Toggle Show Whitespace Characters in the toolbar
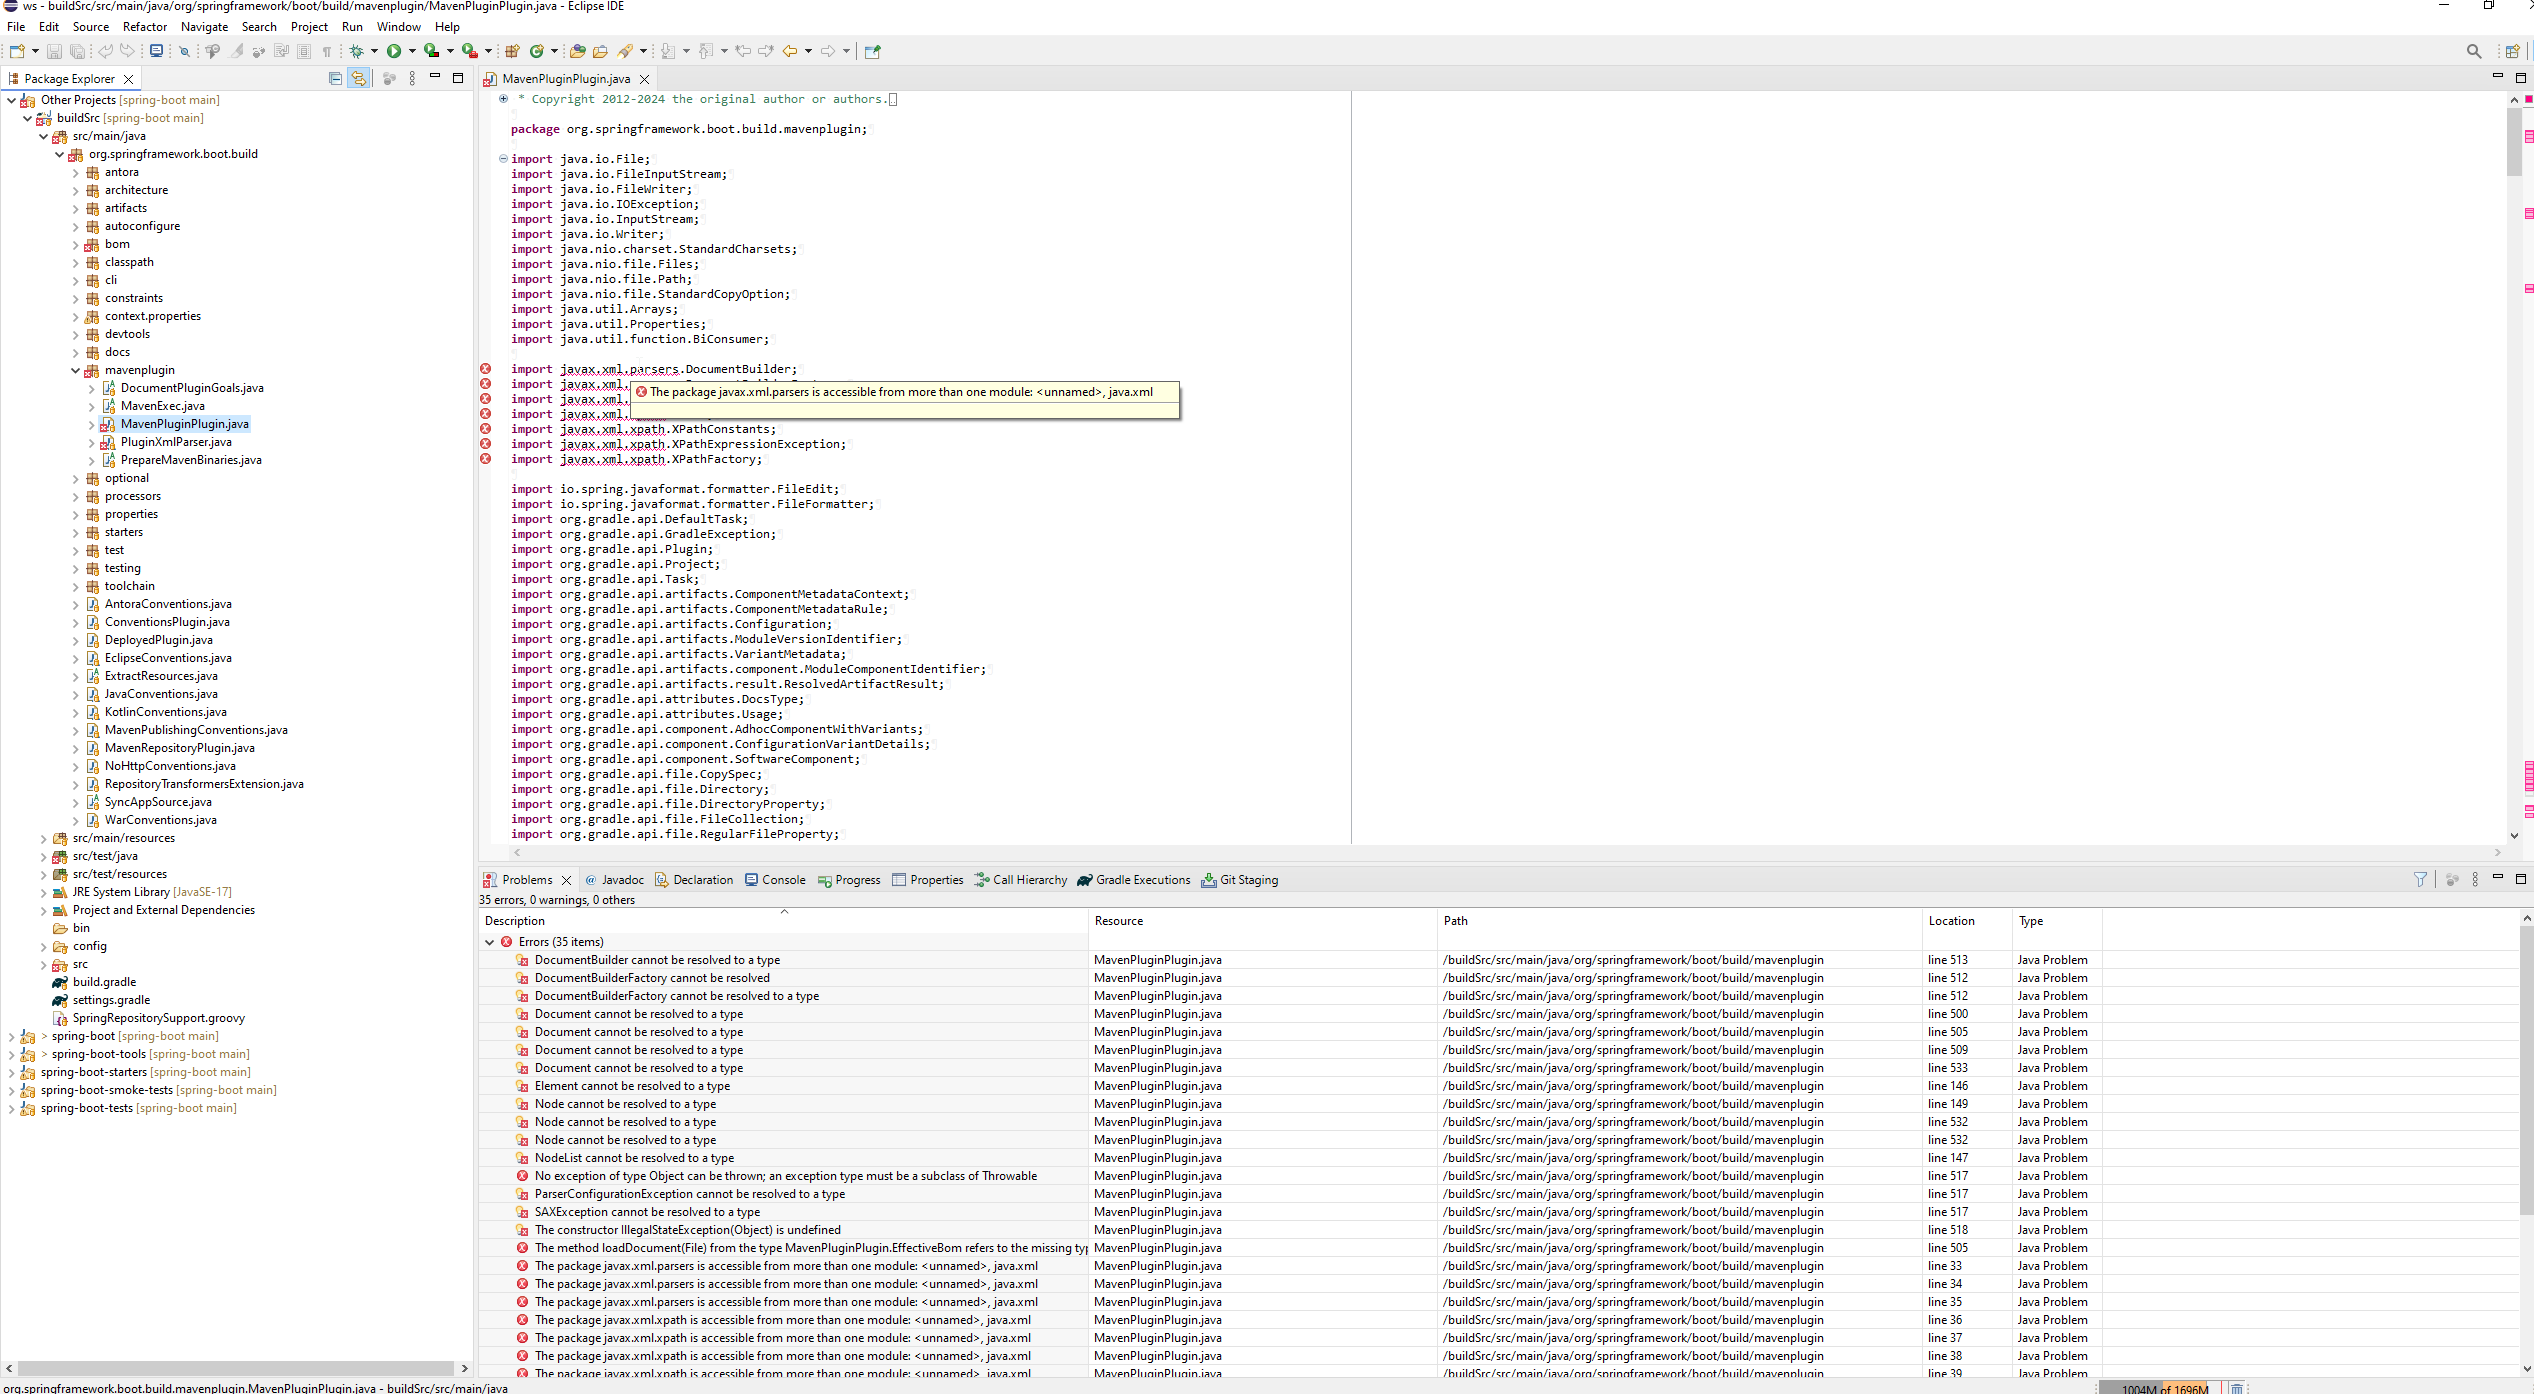Viewport: 2534px width, 1394px height. coord(327,51)
